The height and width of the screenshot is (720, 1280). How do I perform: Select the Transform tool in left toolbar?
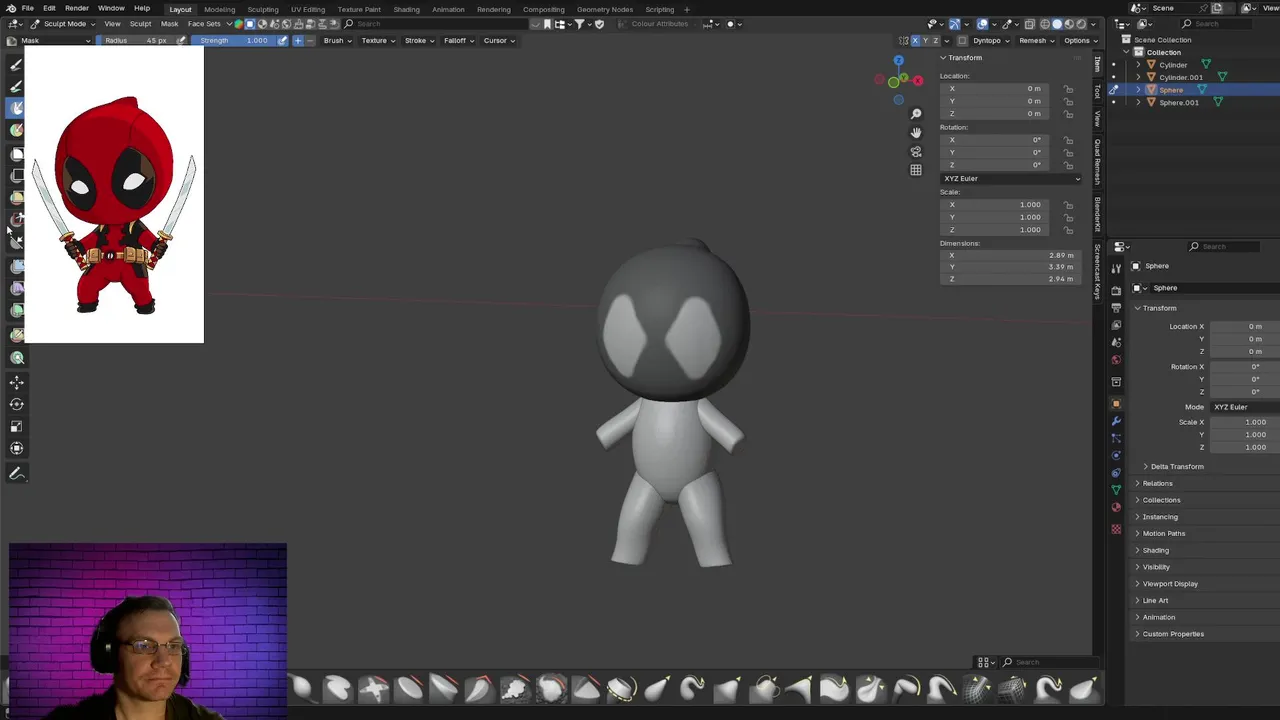(x=17, y=448)
